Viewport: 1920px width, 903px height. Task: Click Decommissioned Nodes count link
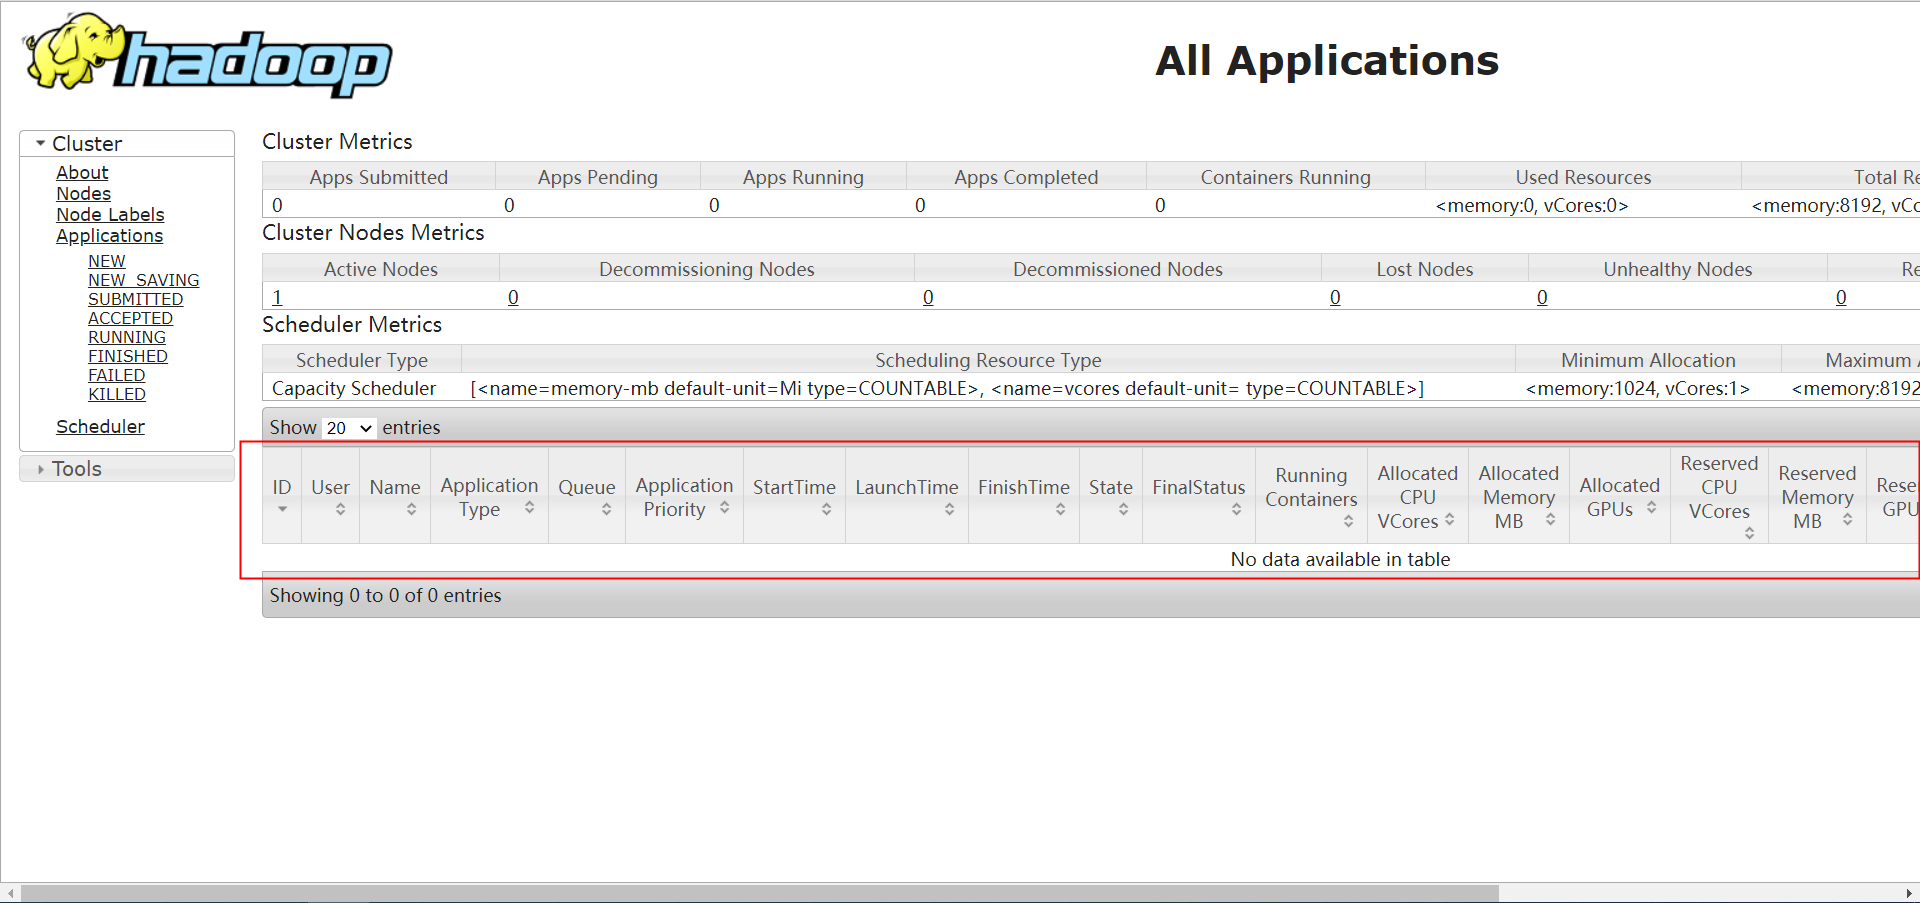[x=928, y=297]
